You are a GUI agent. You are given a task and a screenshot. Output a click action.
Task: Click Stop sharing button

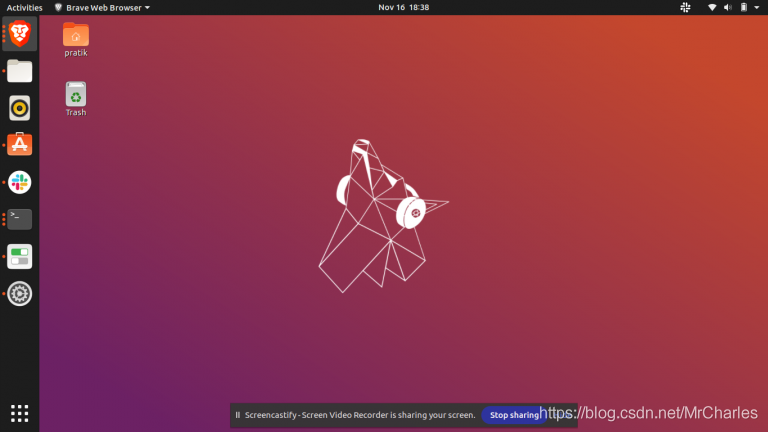tap(514, 415)
